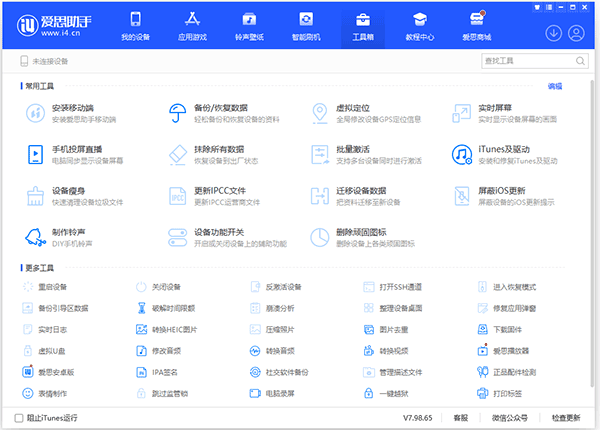The height and width of the screenshot is (430, 600).
Task: Start 手机投屏直播 tool icon
Action: click(35, 155)
